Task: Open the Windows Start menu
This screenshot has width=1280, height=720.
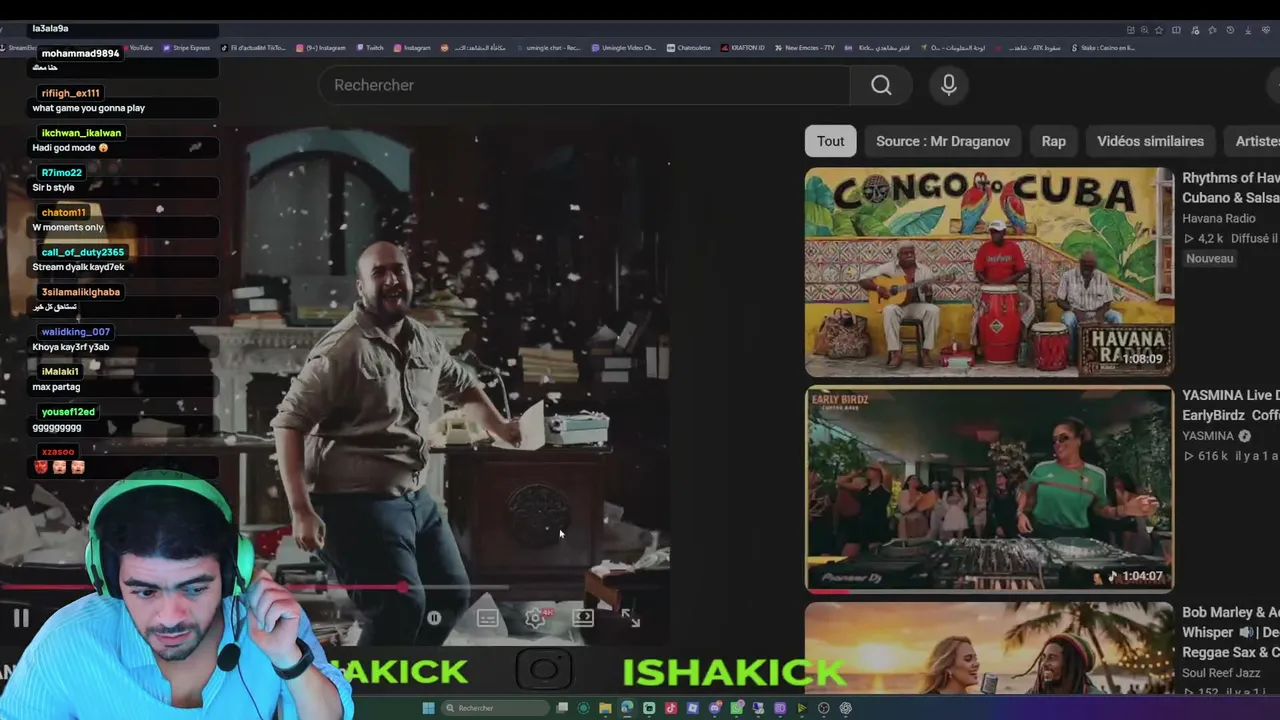Action: point(428,708)
